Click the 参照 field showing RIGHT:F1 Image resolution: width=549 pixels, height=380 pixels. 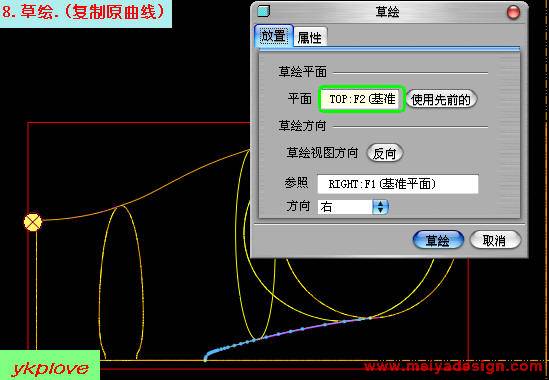click(x=398, y=184)
